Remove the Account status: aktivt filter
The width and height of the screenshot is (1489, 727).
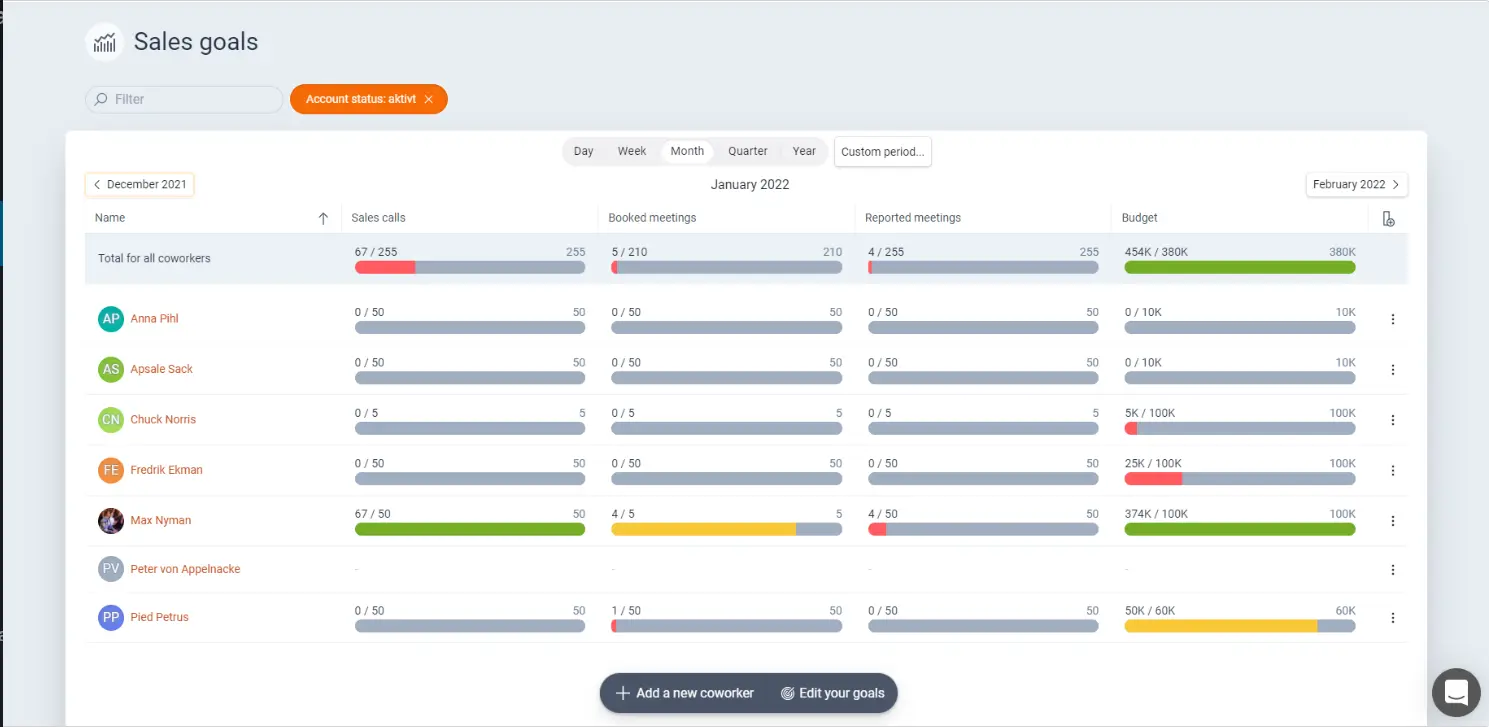pos(428,99)
